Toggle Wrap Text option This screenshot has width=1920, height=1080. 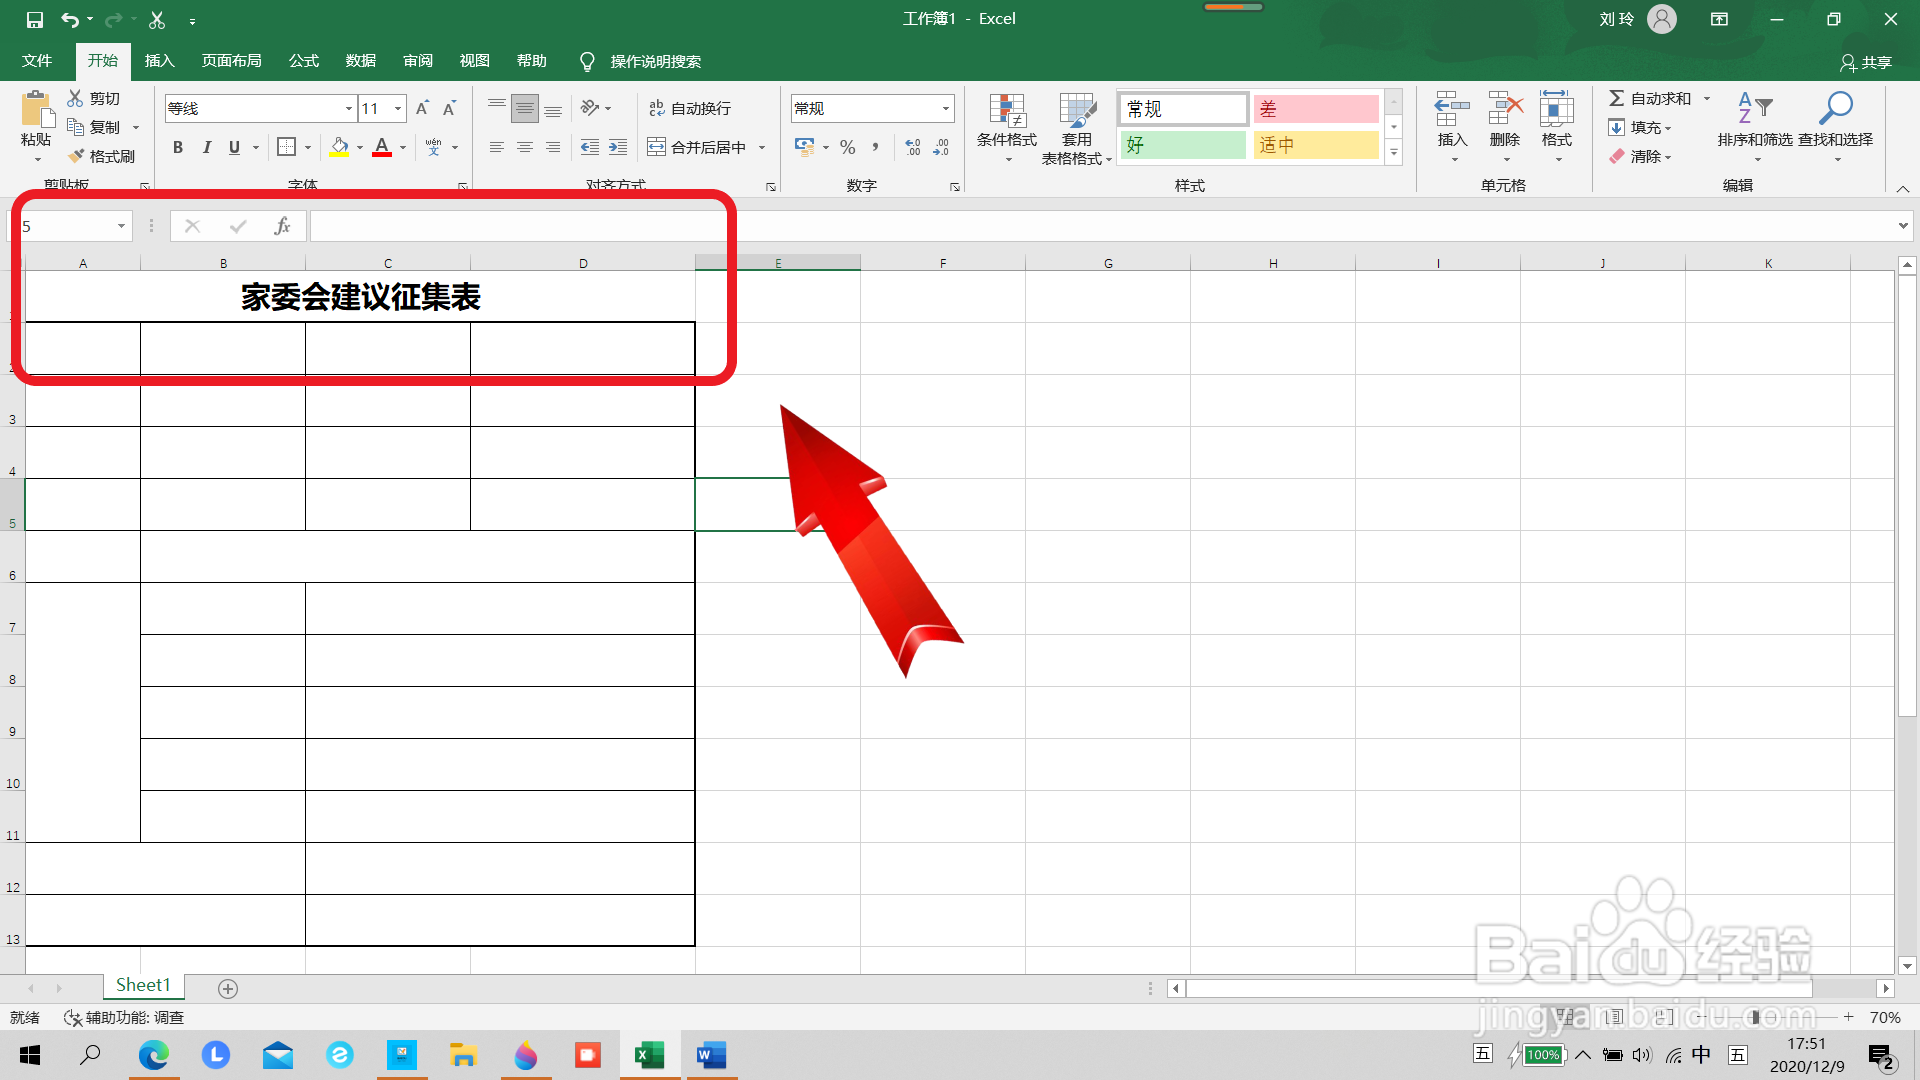690,108
